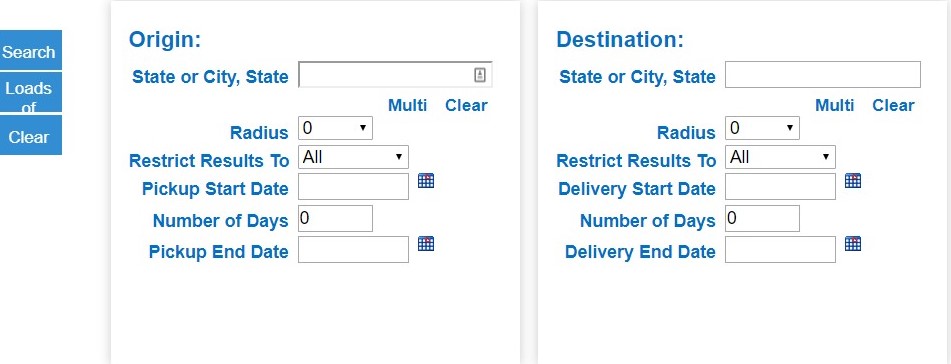Click autofill icon in Origin state field

[480, 75]
